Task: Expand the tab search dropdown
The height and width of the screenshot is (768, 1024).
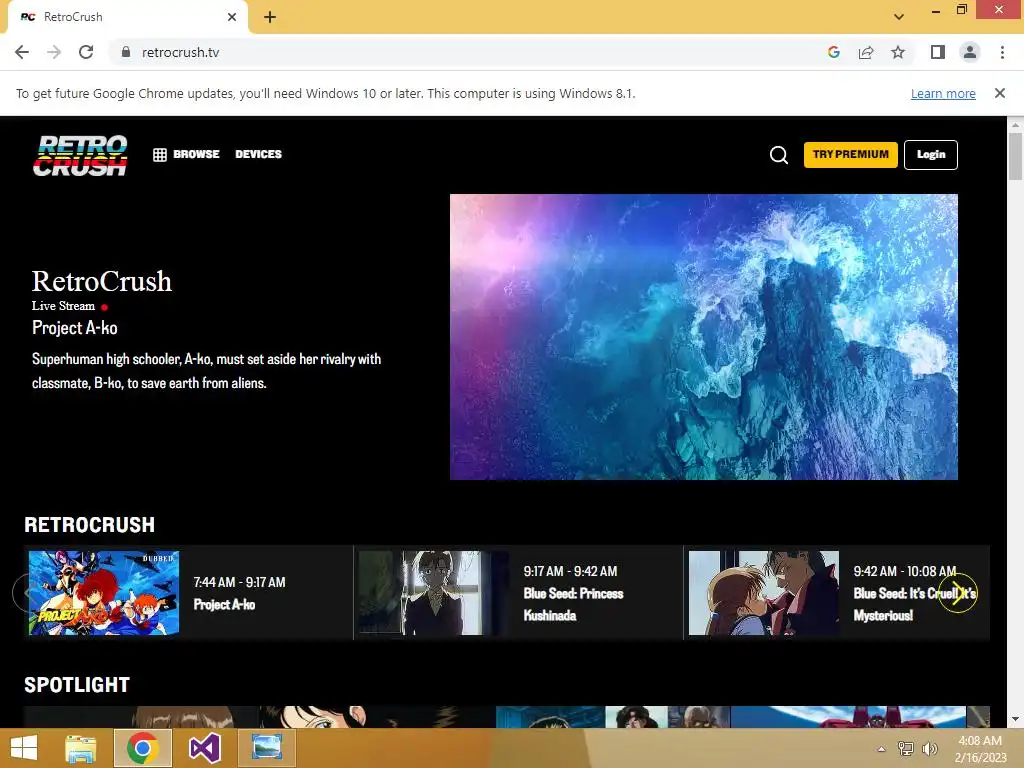Action: [x=899, y=17]
